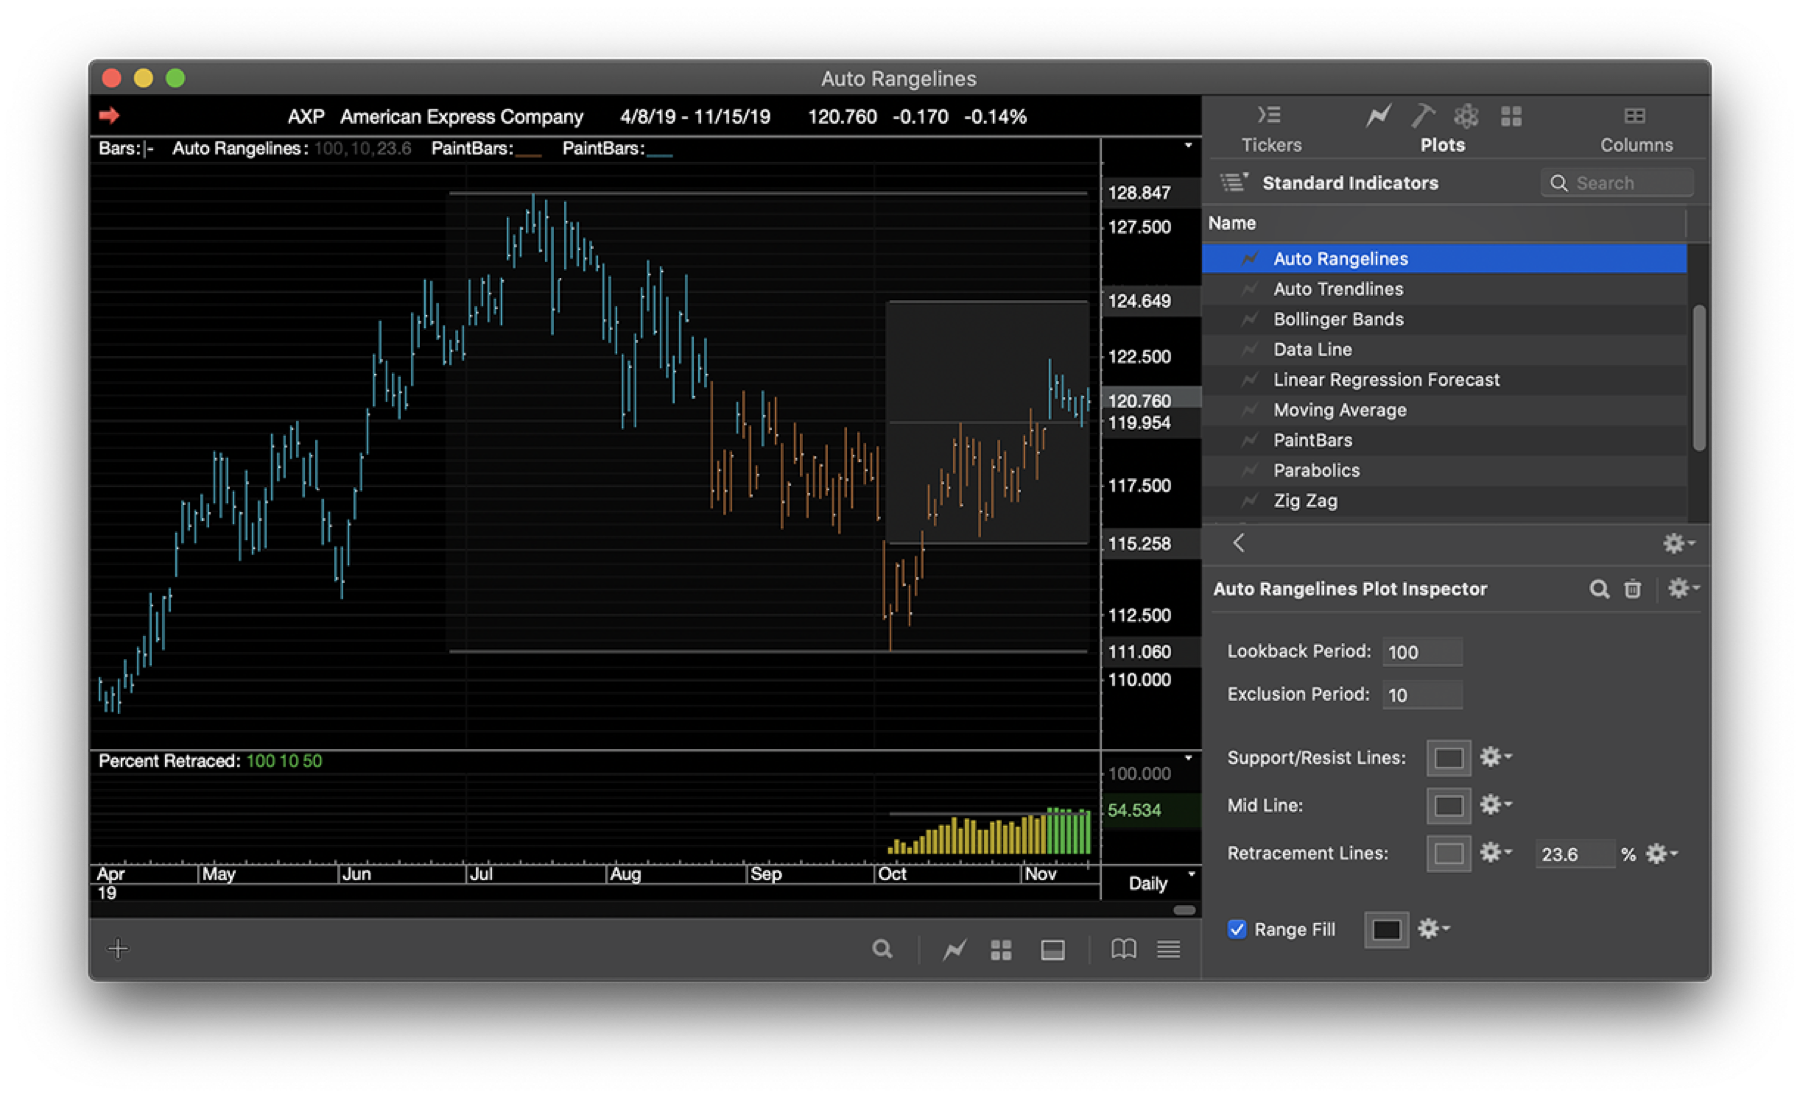
Task: Select Bollinger Bands from the indicator list
Action: 1337,319
